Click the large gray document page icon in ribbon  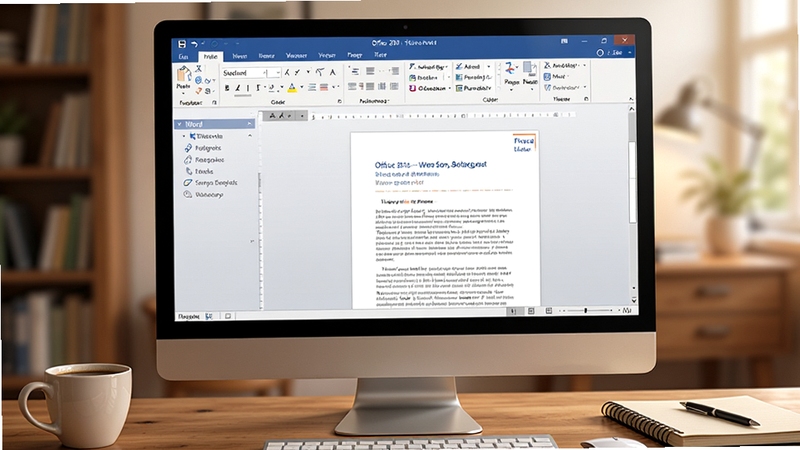(x=530, y=70)
